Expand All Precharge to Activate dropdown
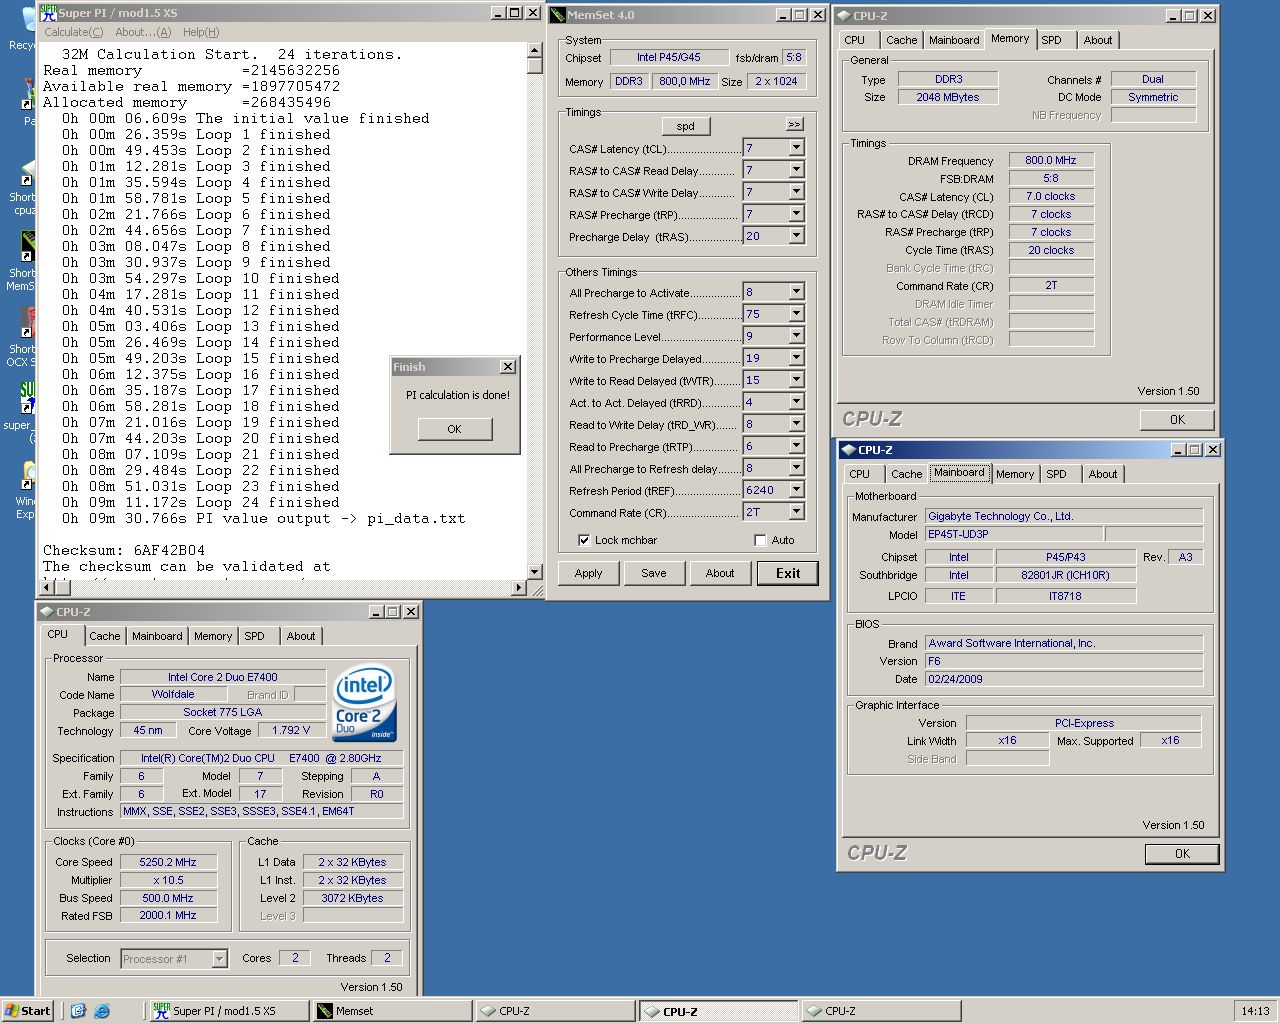 [796, 292]
